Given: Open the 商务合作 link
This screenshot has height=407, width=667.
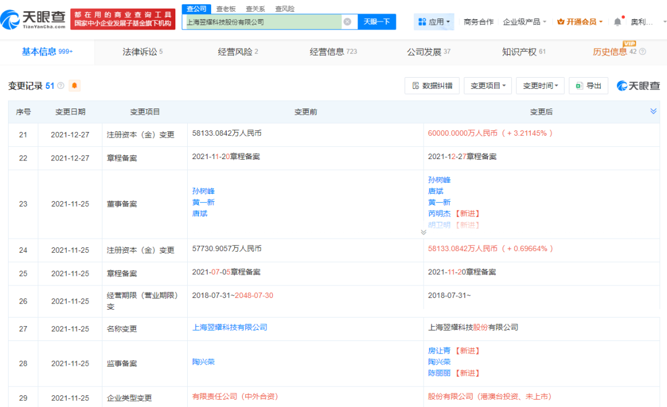Looking at the screenshot, I should pyautogui.click(x=479, y=21).
